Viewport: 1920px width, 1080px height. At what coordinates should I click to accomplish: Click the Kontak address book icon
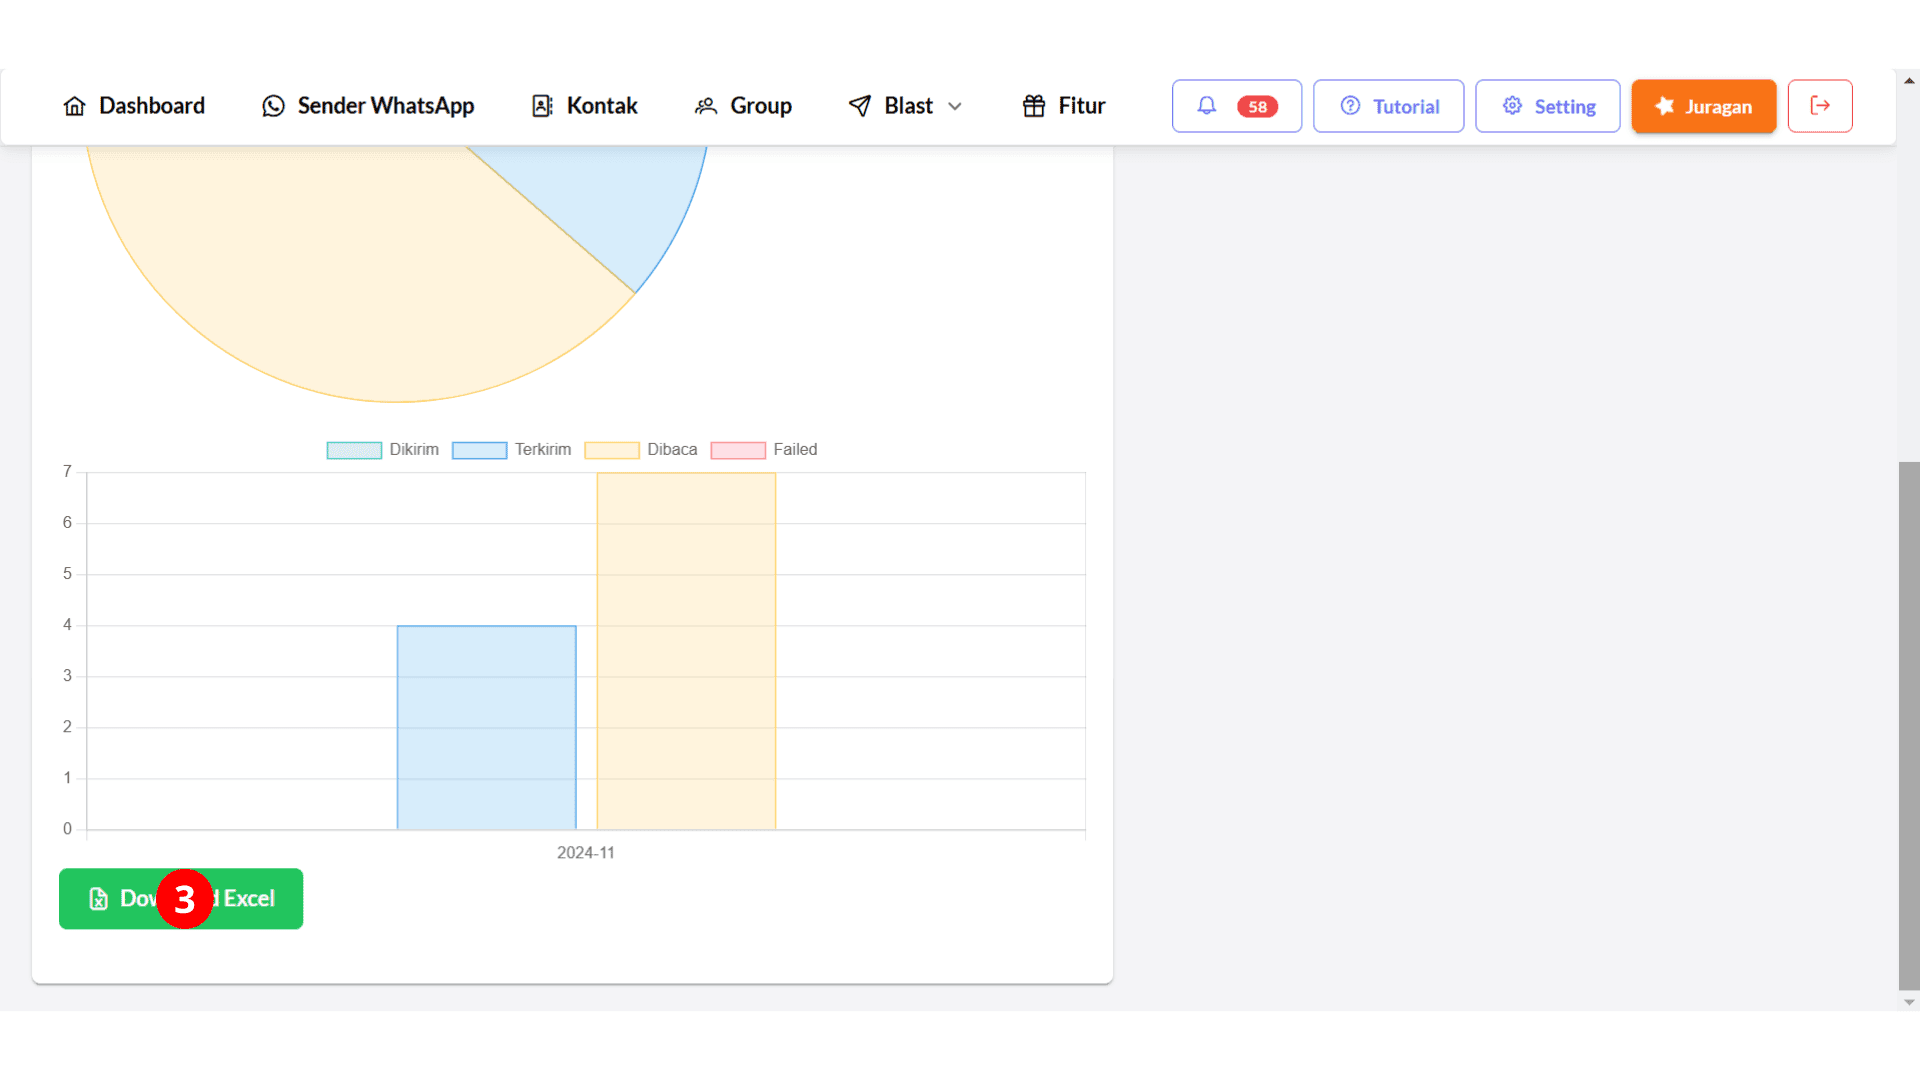(542, 106)
